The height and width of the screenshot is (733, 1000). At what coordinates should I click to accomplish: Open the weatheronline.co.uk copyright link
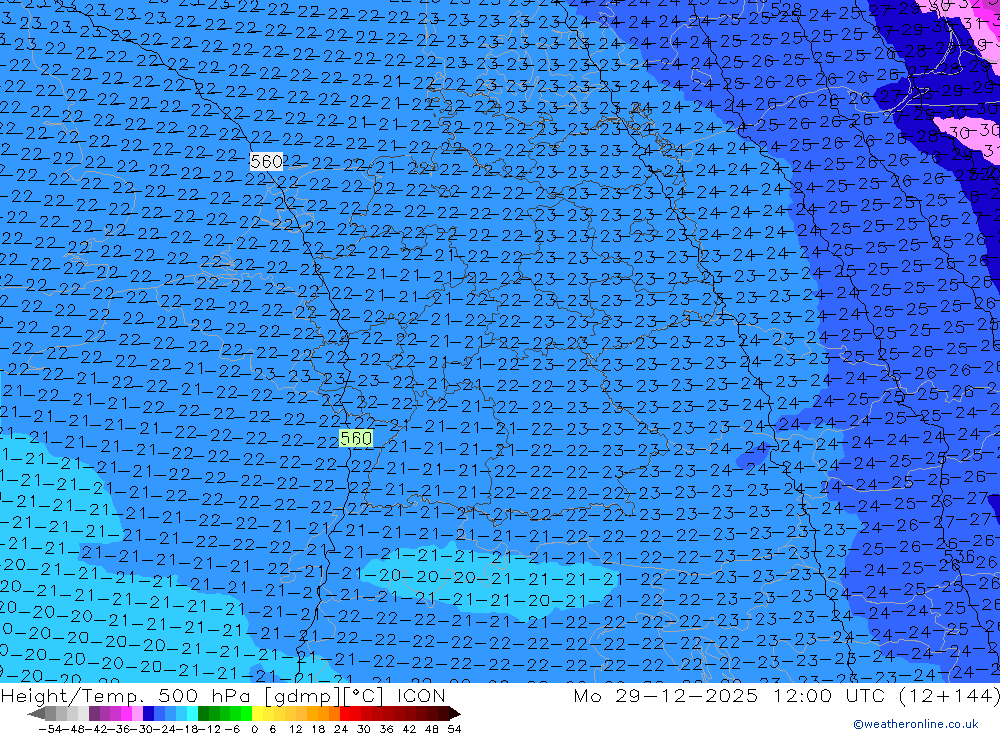tap(916, 723)
